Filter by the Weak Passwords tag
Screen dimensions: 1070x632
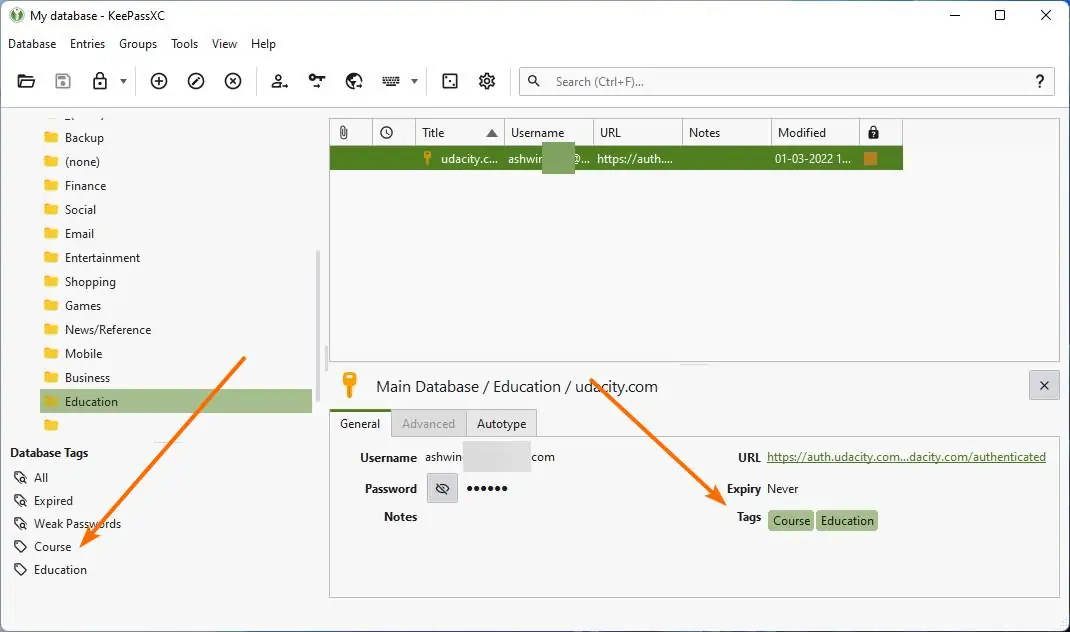pos(77,524)
